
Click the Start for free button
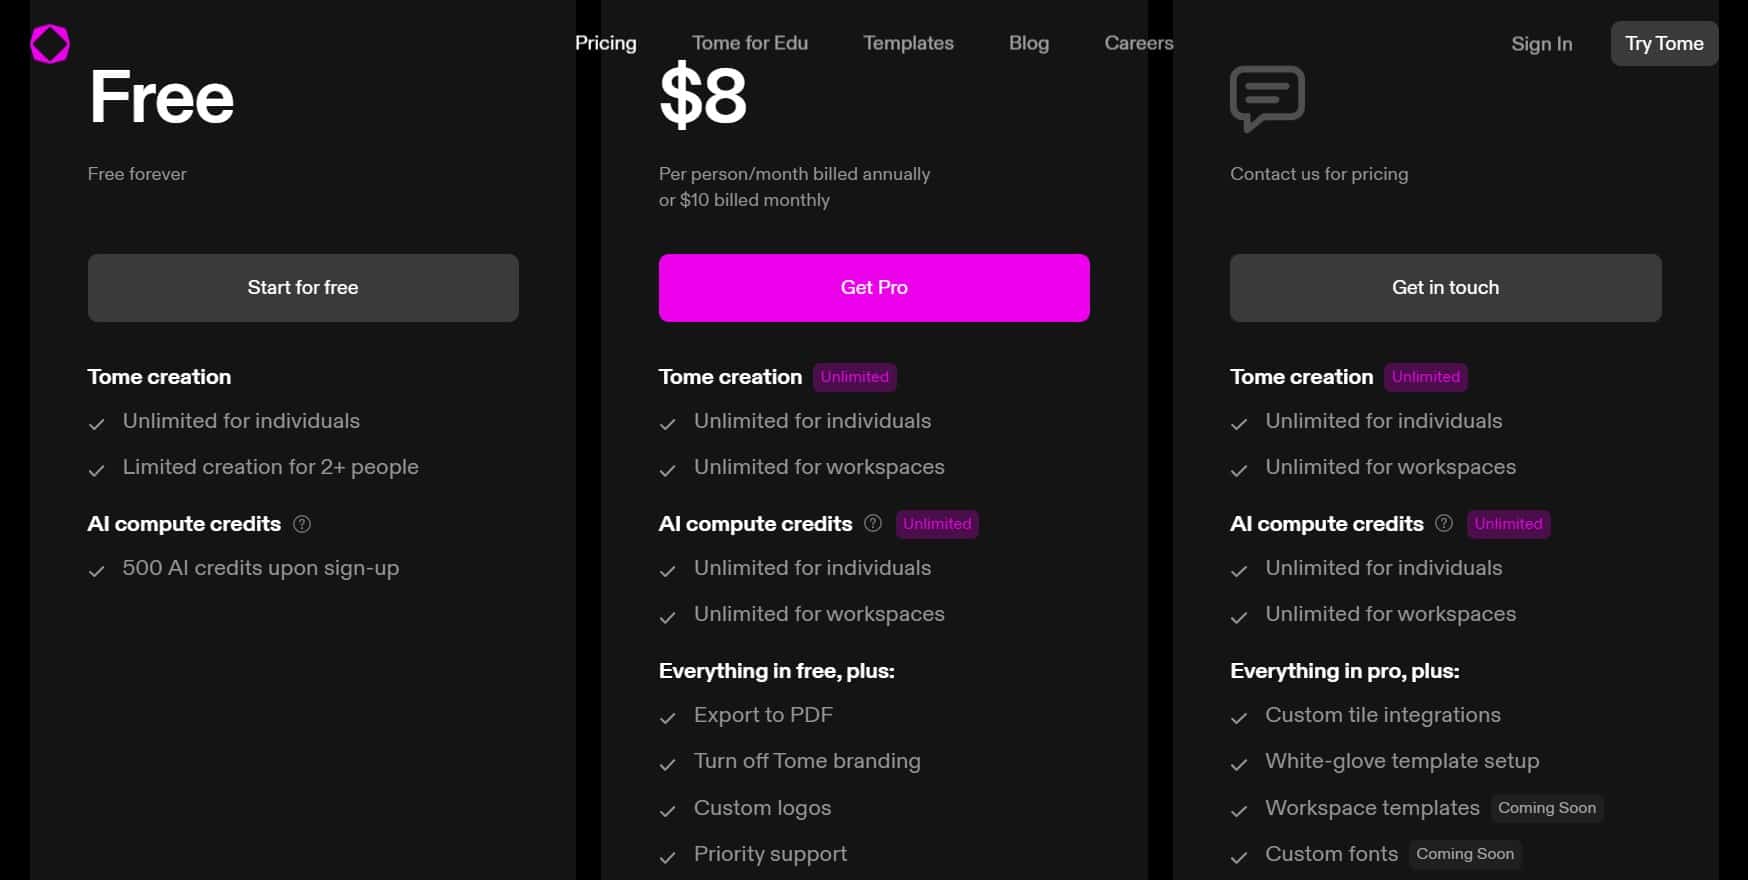[x=303, y=288]
